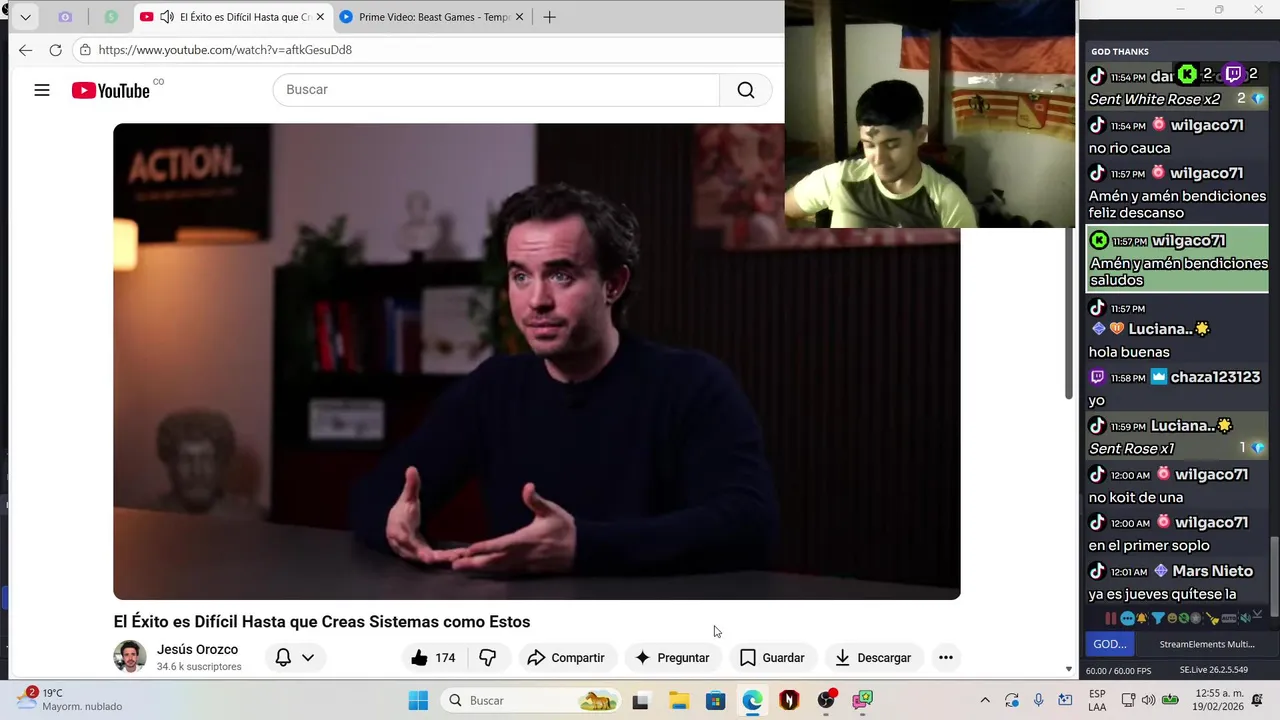Viewport: 1280px width, 720px height.
Task: Reload the current page
Action: coord(55,50)
